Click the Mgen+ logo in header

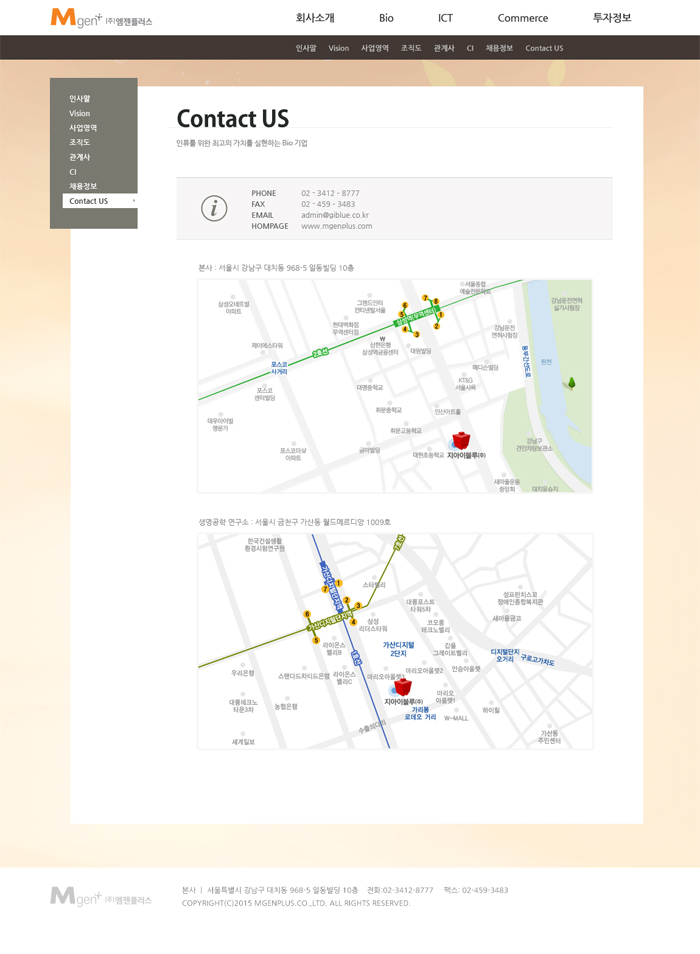[101, 18]
